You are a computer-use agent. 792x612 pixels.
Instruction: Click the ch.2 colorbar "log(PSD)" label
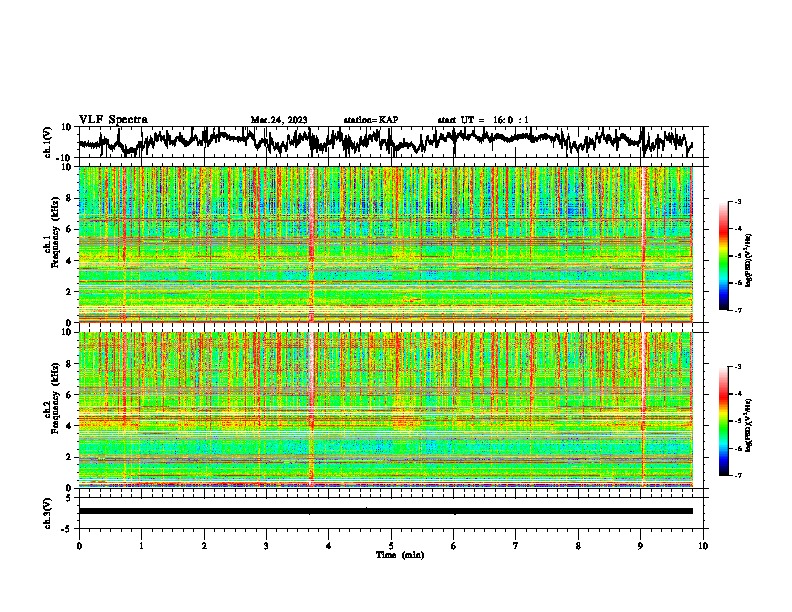[x=749, y=425]
